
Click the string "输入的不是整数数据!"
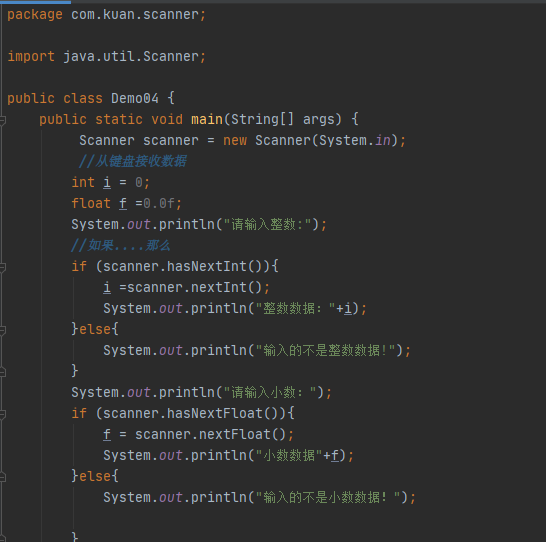click(x=325, y=350)
